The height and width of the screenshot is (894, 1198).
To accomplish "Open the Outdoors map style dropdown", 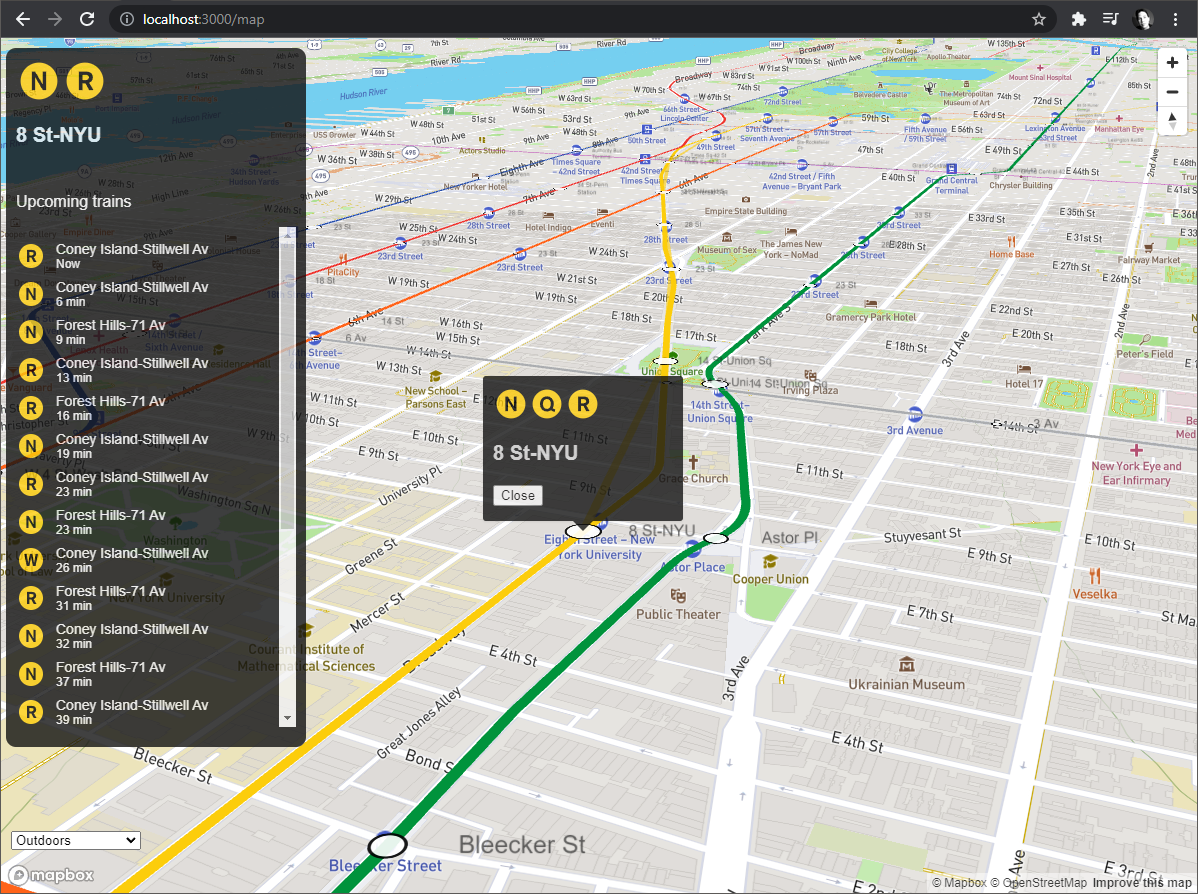I will point(76,841).
